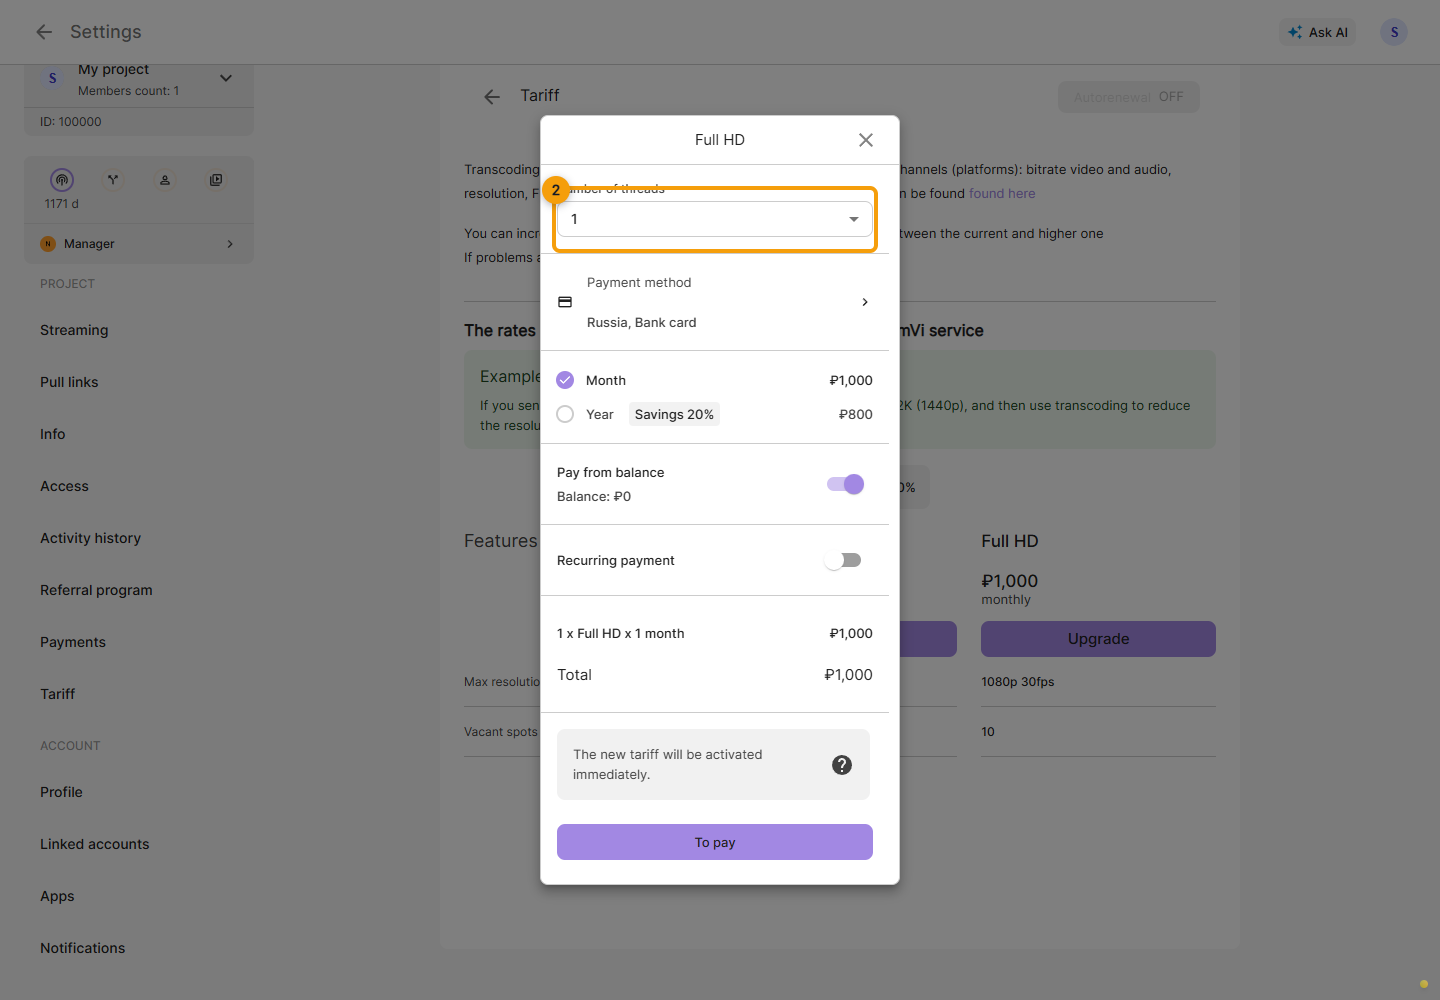The image size is (1440, 1000).
Task: Go to Payments section
Action: pyautogui.click(x=73, y=642)
